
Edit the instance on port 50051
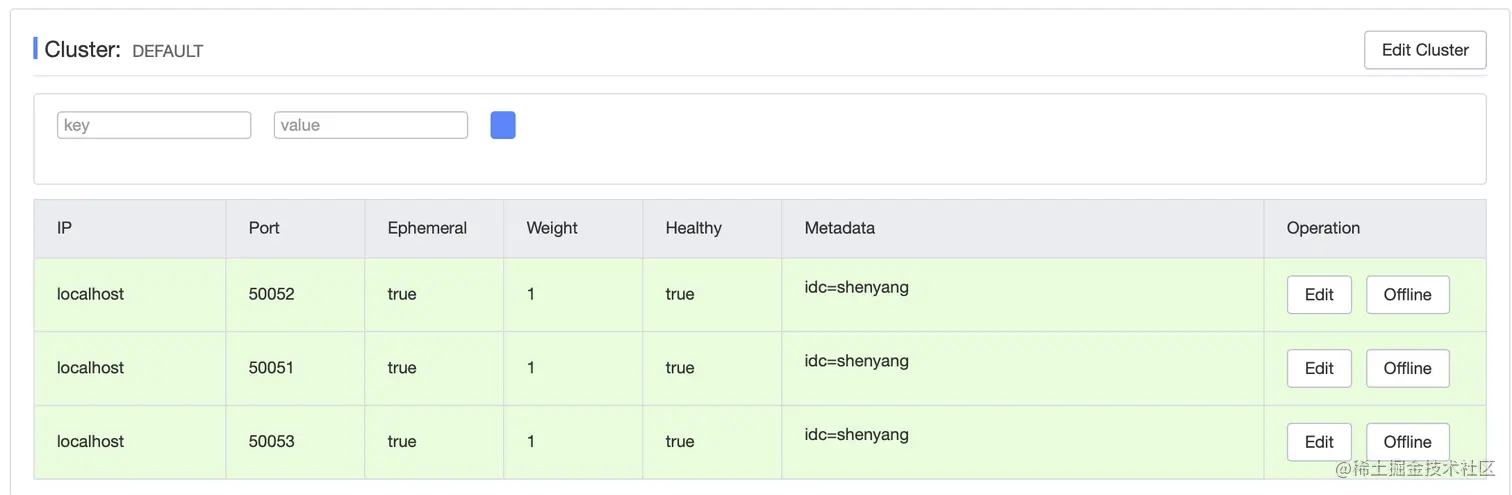point(1318,369)
